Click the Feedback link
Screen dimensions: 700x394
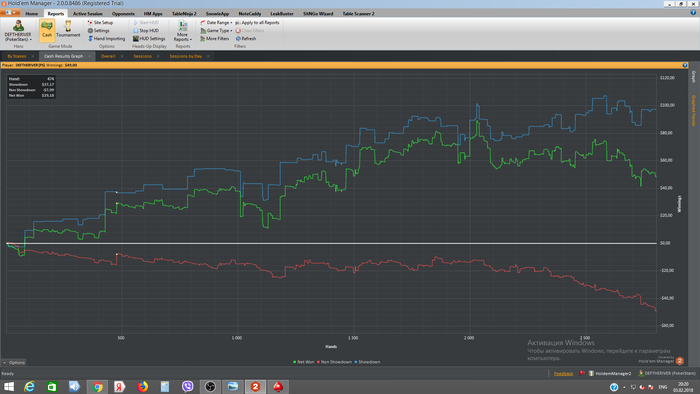(x=563, y=373)
